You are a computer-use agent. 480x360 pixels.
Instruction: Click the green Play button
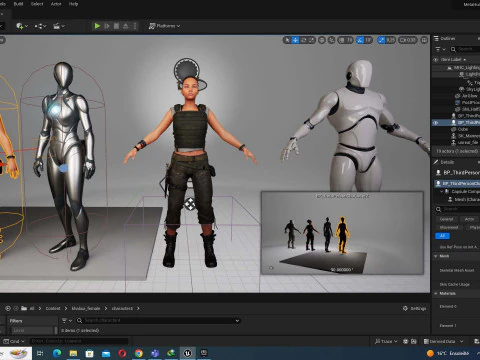(97, 26)
